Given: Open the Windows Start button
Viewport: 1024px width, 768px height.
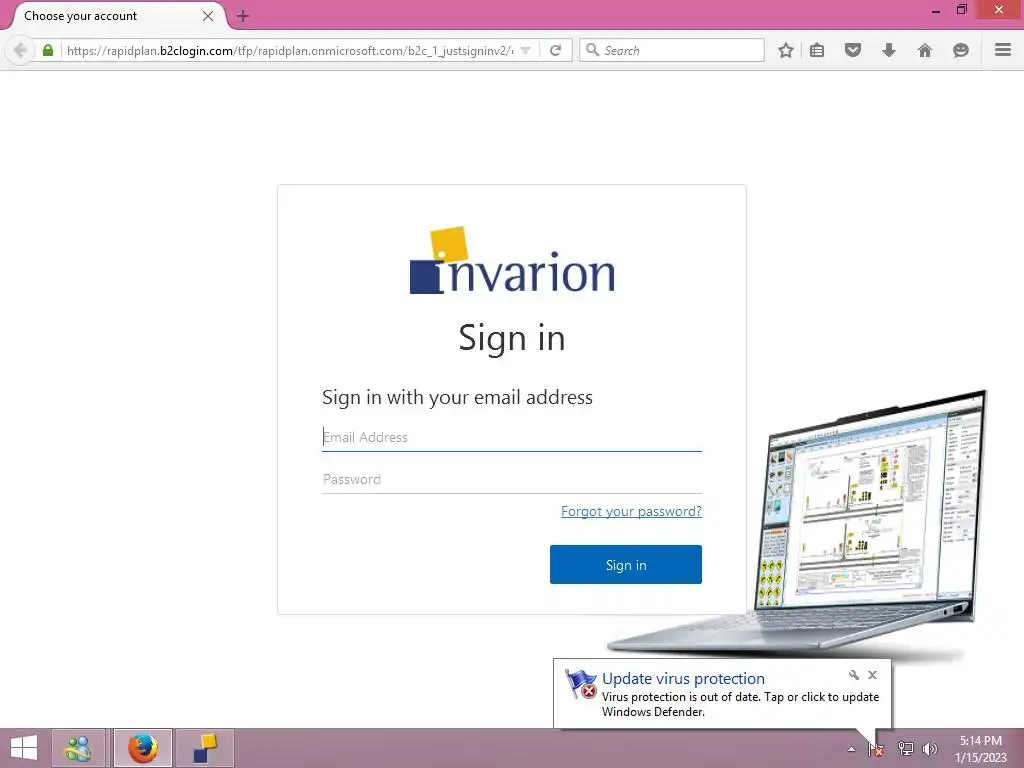Looking at the screenshot, I should click(x=24, y=748).
